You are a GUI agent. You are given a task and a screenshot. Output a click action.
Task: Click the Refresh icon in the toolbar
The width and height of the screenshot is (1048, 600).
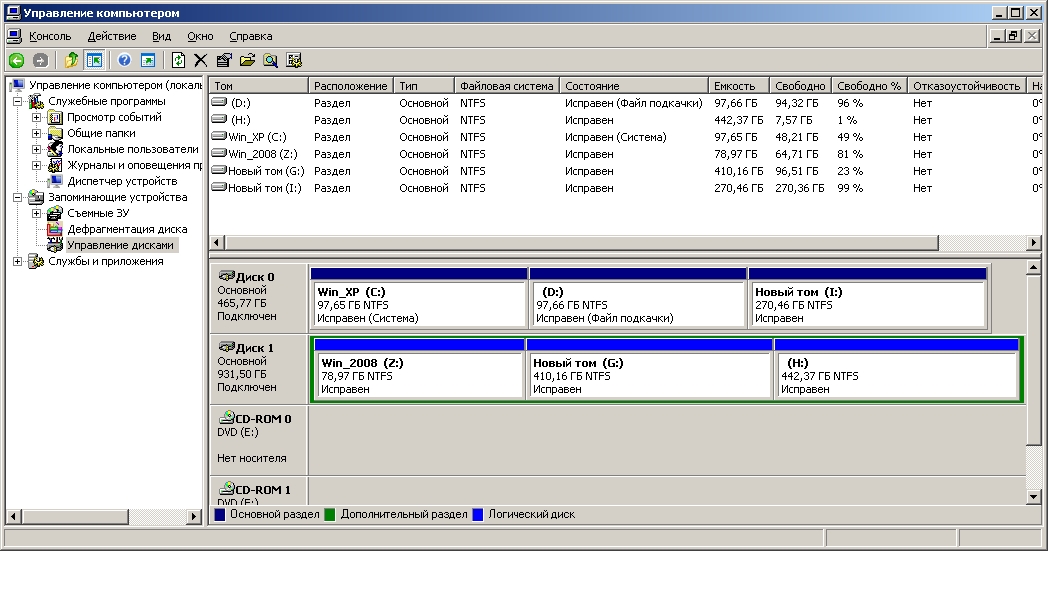178,60
